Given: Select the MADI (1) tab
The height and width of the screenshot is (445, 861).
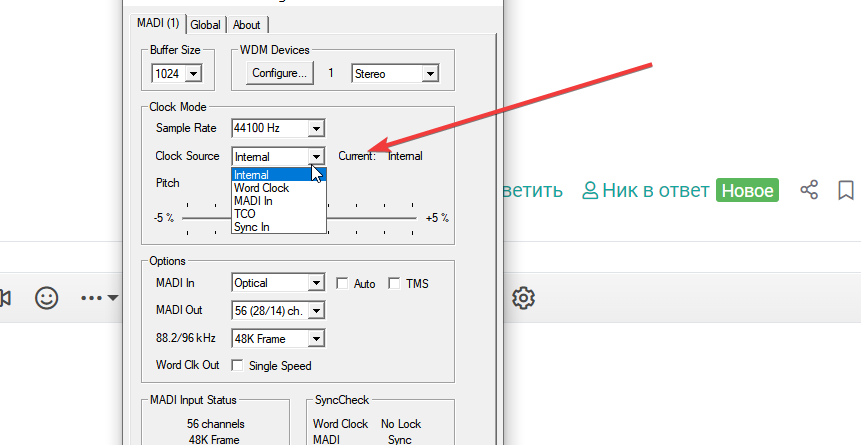Looking at the screenshot, I should click(x=158, y=23).
